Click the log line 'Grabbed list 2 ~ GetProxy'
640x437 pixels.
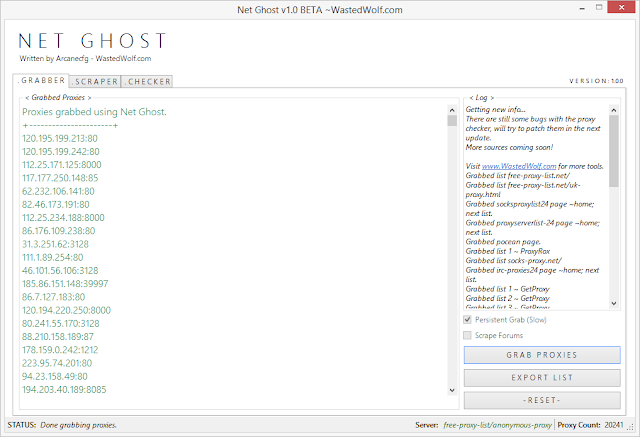click(x=507, y=298)
